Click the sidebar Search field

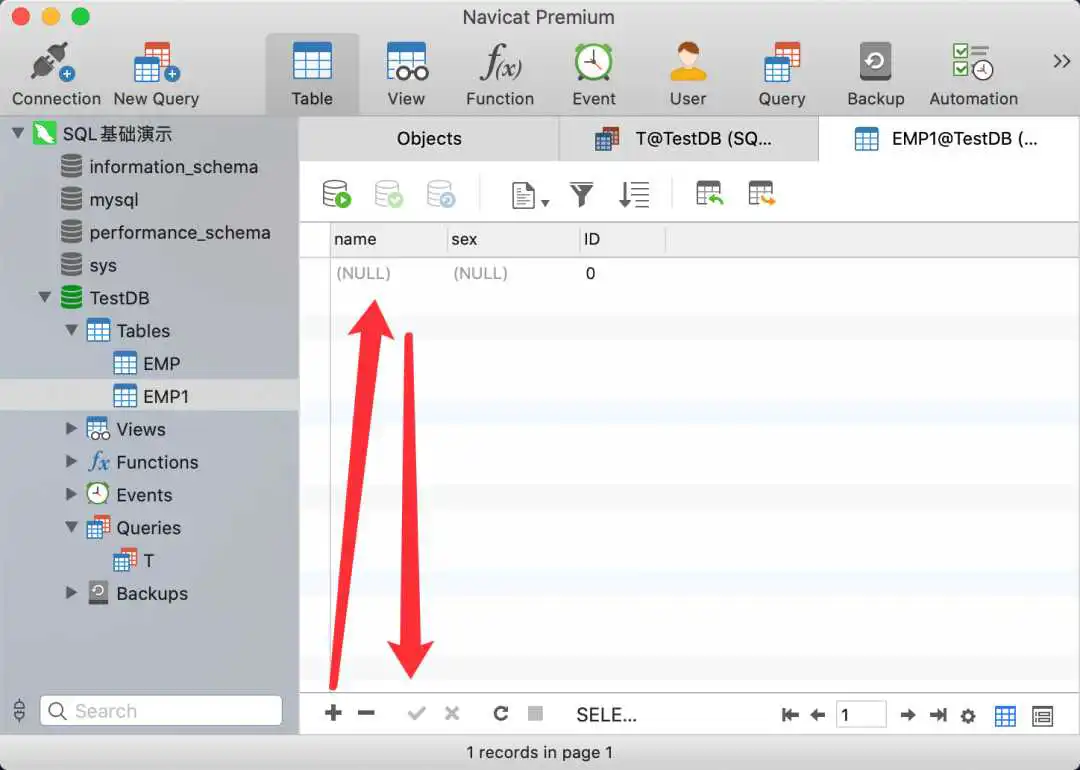tap(161, 711)
